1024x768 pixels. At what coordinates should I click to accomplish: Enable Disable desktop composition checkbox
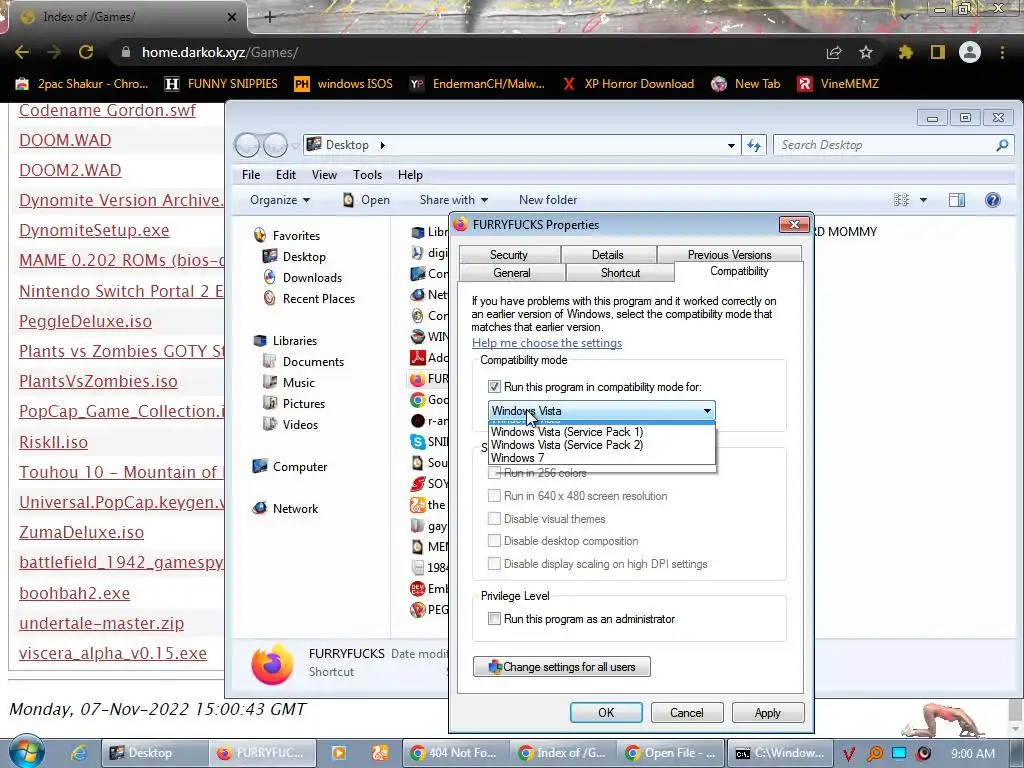click(494, 541)
